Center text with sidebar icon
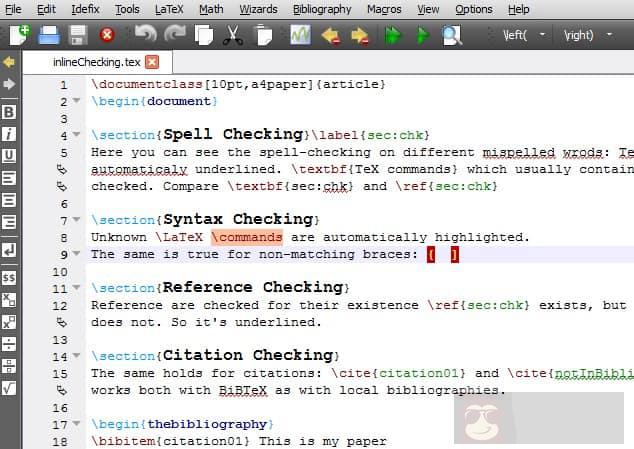This screenshot has height=449, width=634. click(9, 200)
